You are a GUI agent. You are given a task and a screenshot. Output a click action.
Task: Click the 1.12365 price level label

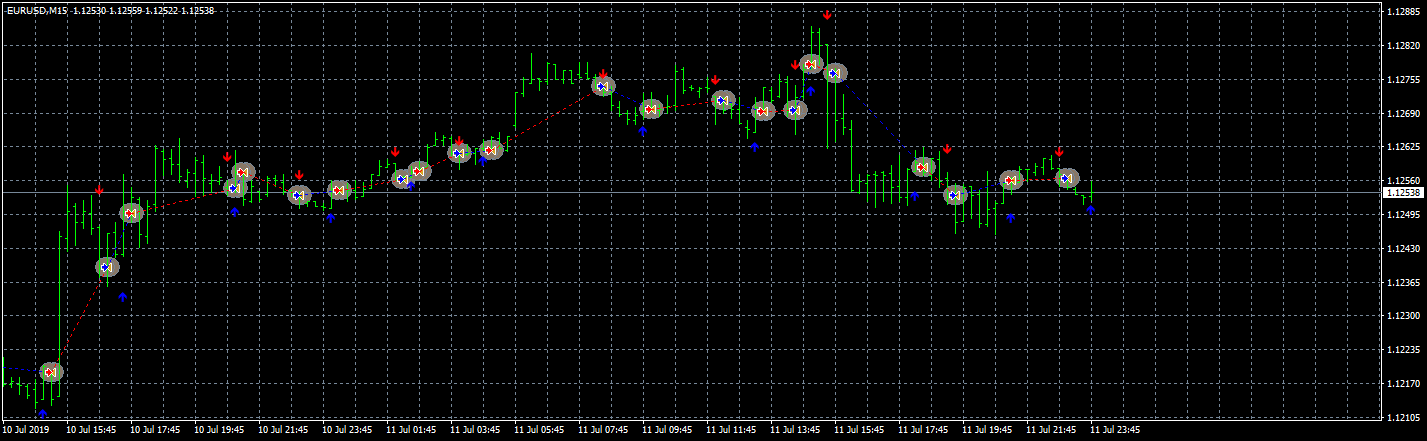coord(1402,282)
